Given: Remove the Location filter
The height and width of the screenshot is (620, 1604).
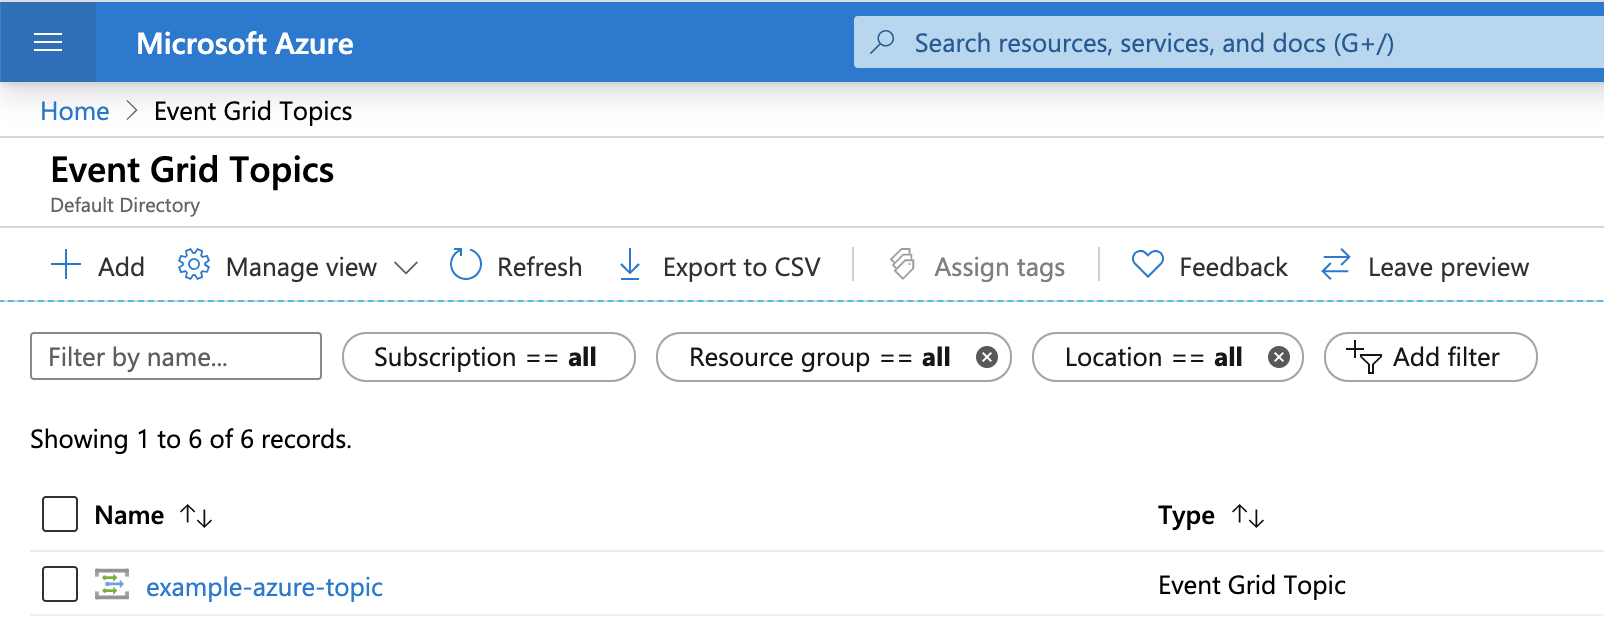Looking at the screenshot, I should tap(1279, 357).
